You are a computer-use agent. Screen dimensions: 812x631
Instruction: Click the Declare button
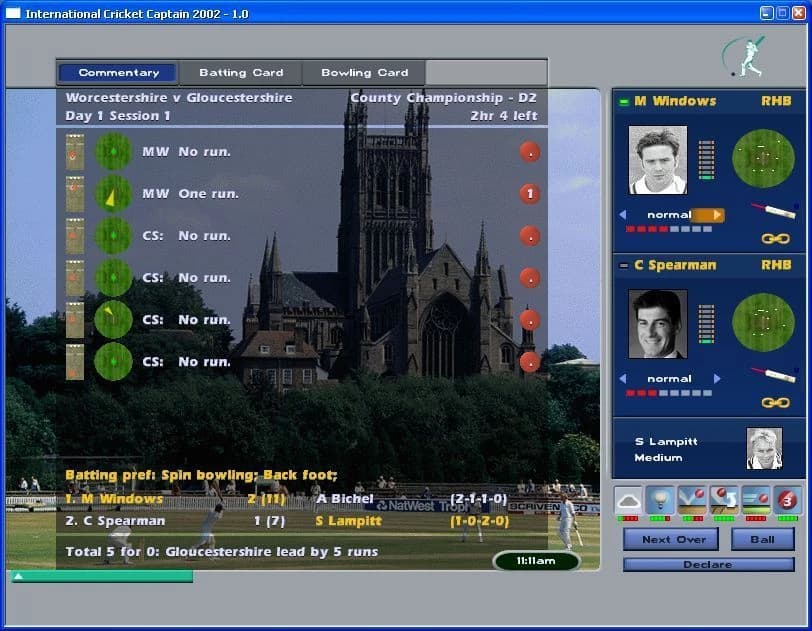(x=707, y=564)
